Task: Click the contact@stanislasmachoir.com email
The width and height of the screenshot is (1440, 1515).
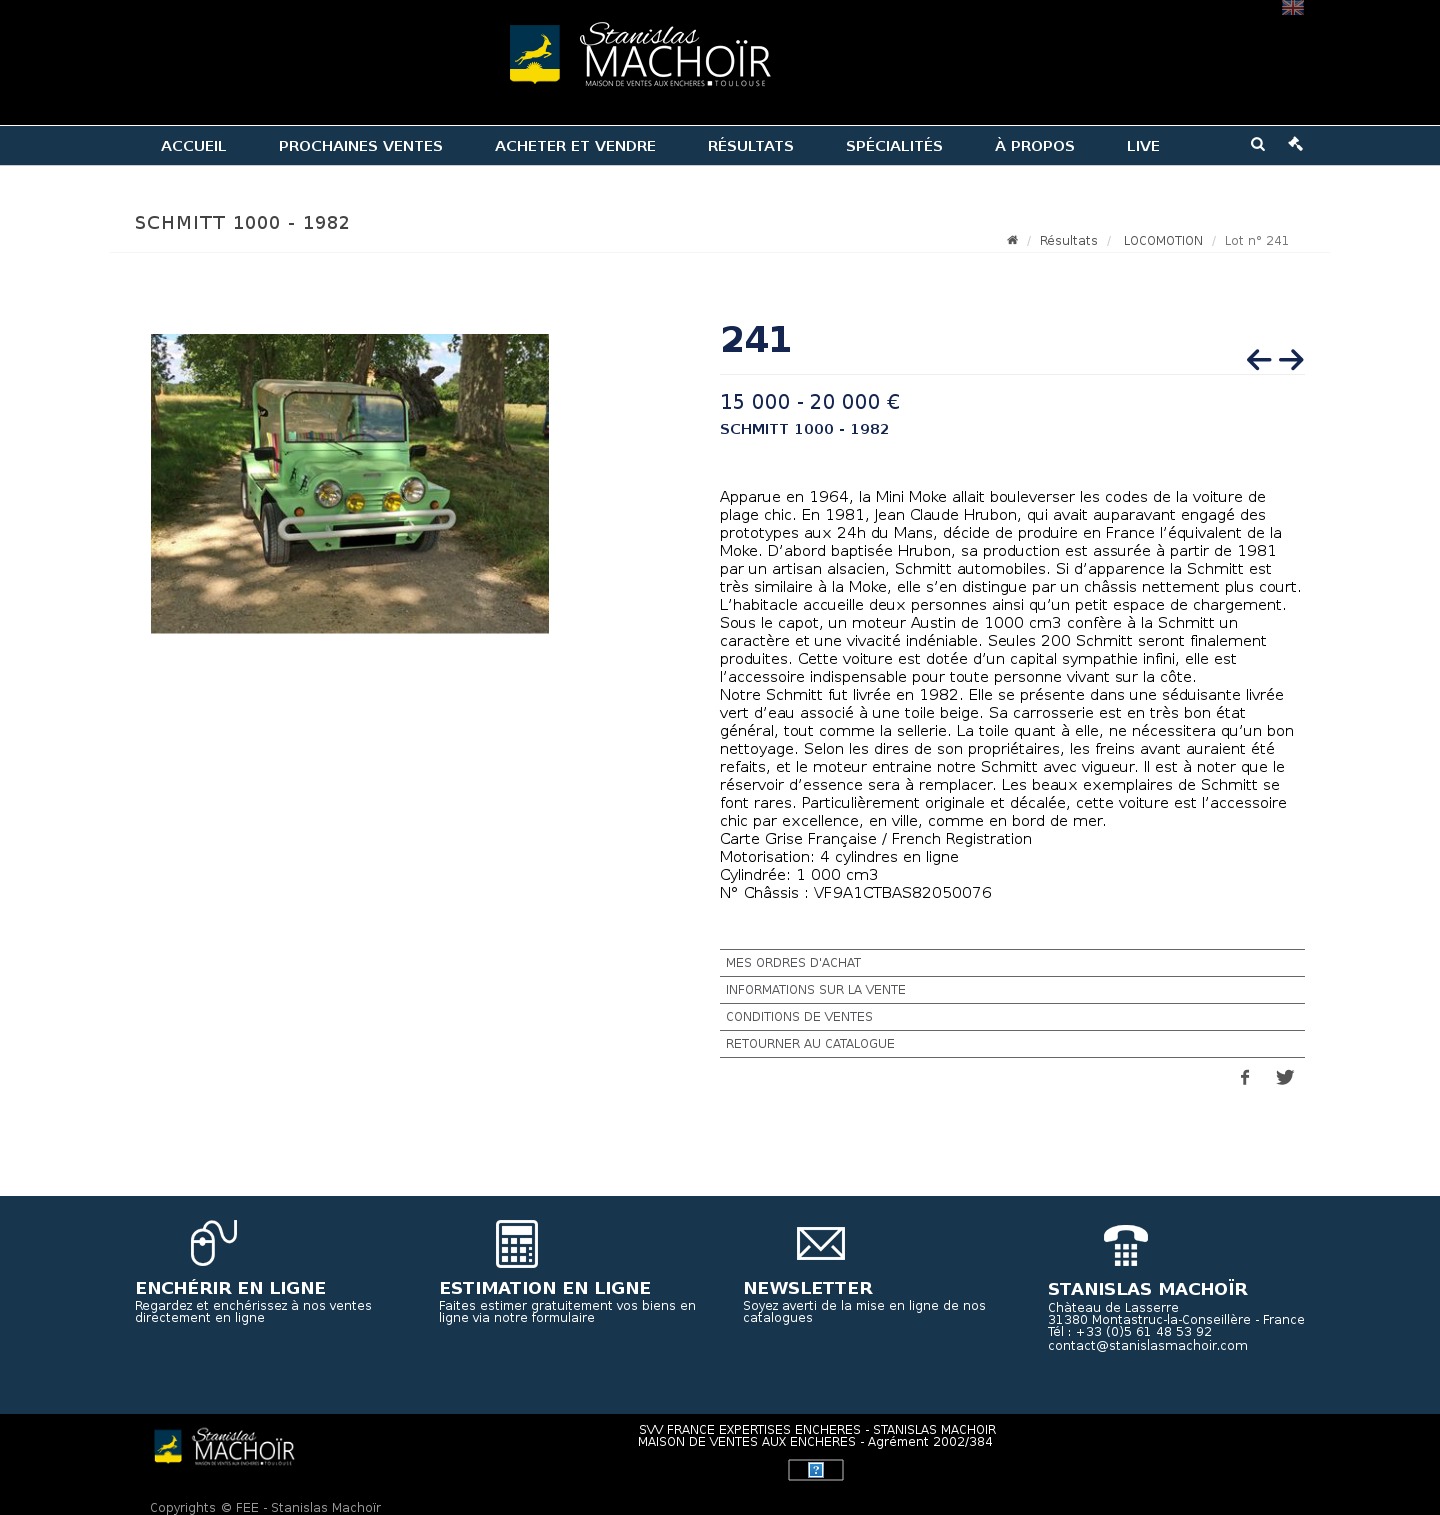Action: tap(1148, 1346)
